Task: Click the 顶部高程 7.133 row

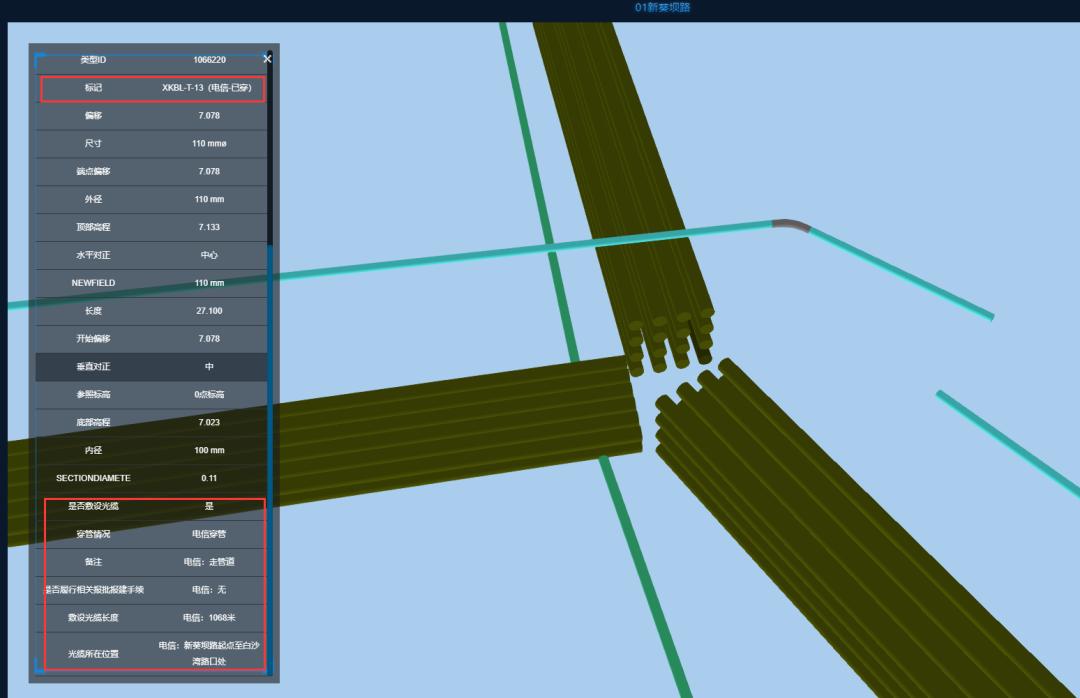Action: click(152, 228)
